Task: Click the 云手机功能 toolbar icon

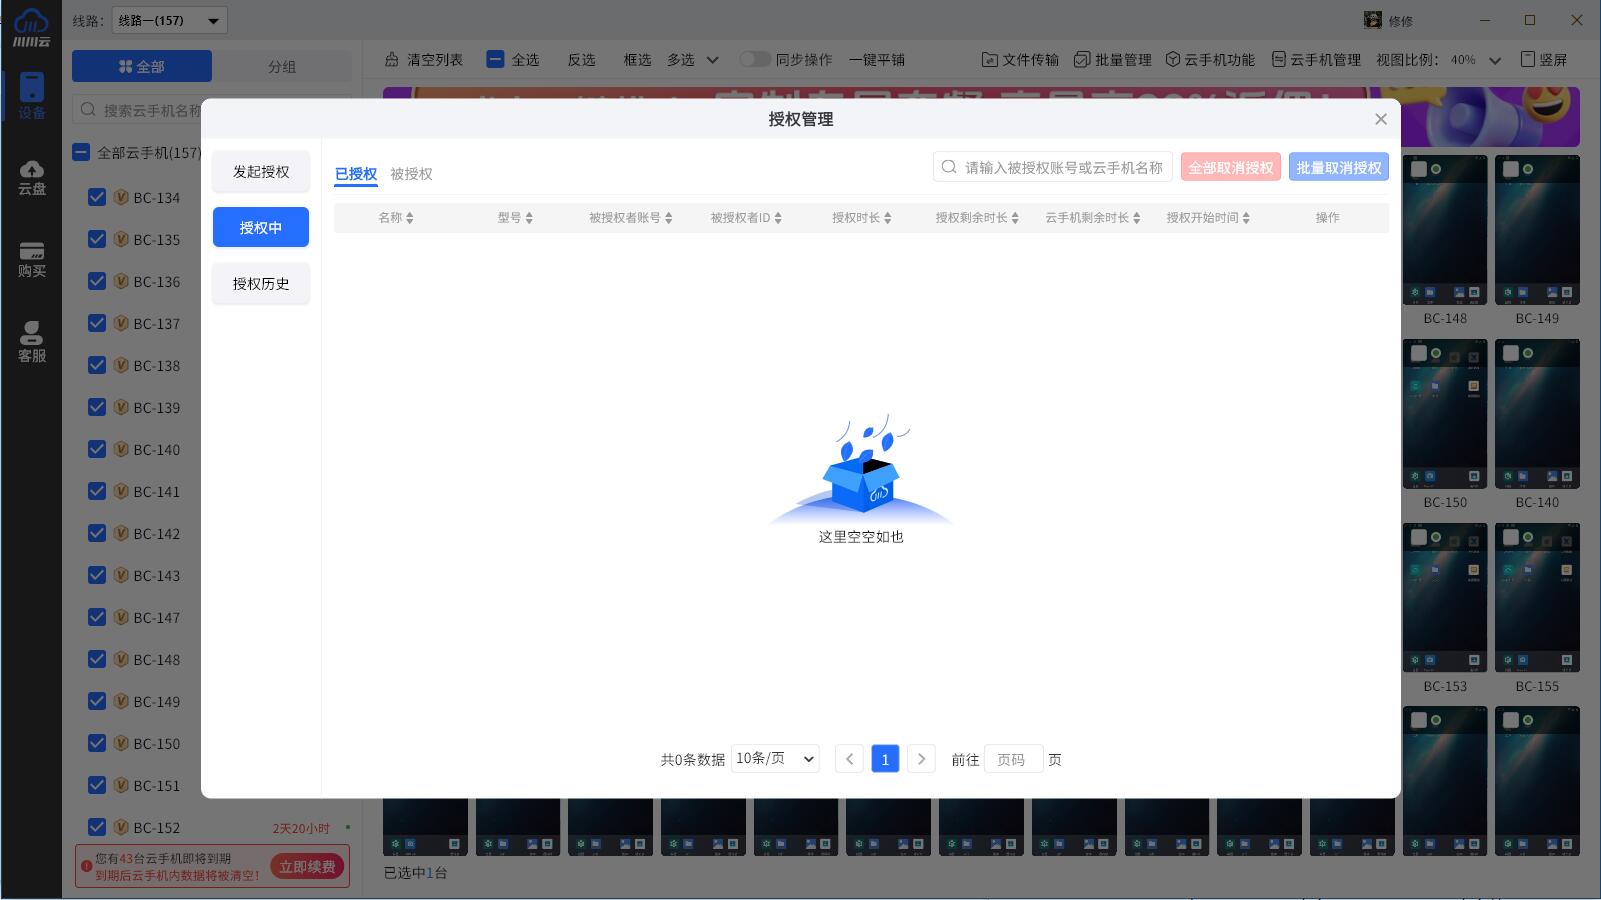Action: click(1172, 60)
